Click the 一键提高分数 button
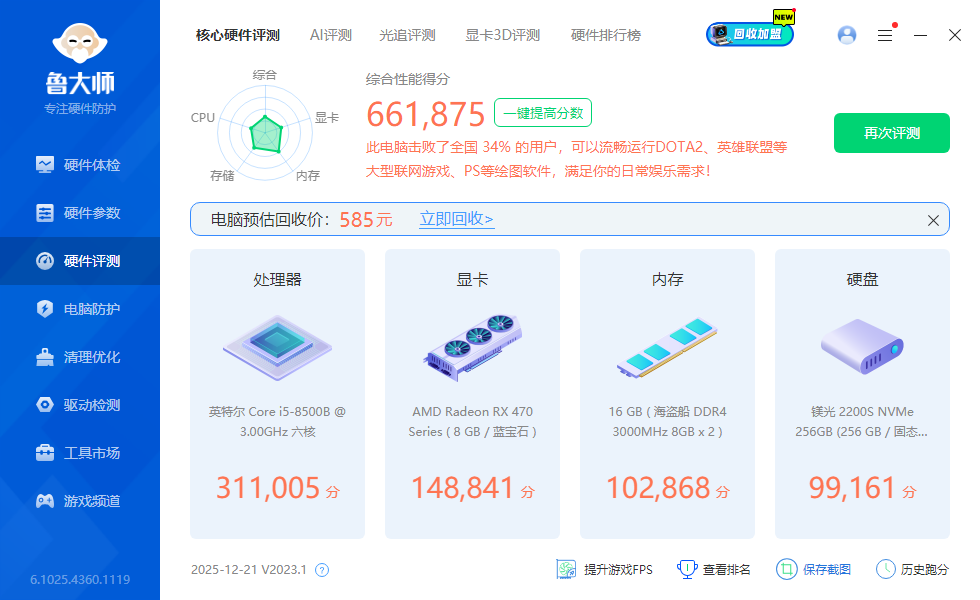This screenshot has width=980, height=600. tap(543, 113)
